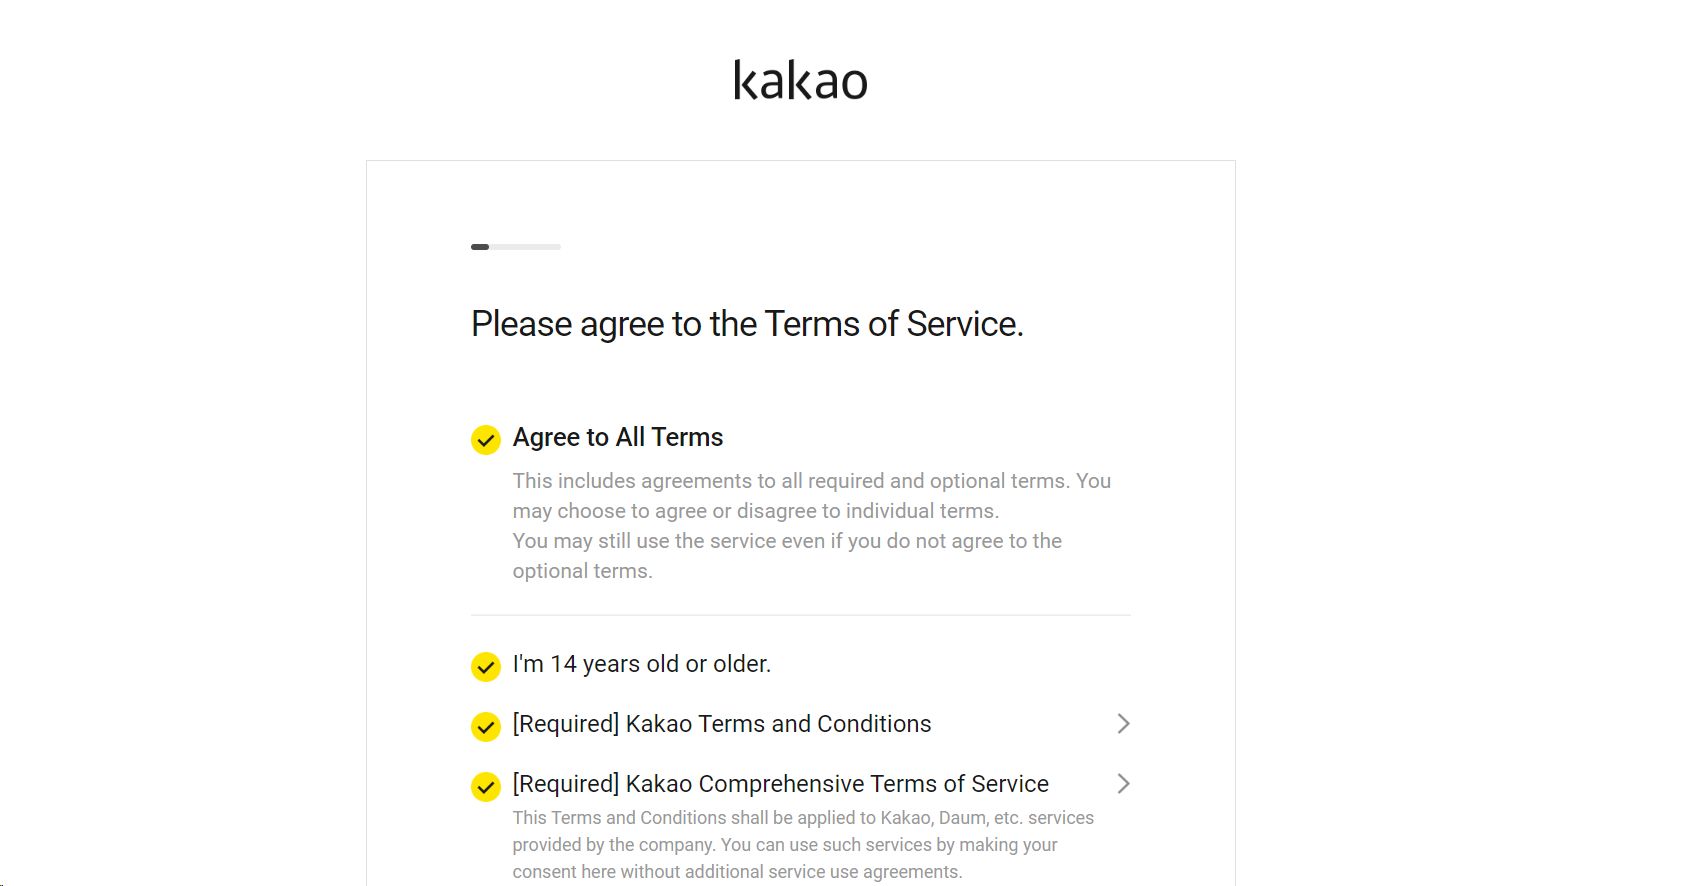Click the "[Required] Kakao Comprehensive Terms of Service" text

click(780, 783)
